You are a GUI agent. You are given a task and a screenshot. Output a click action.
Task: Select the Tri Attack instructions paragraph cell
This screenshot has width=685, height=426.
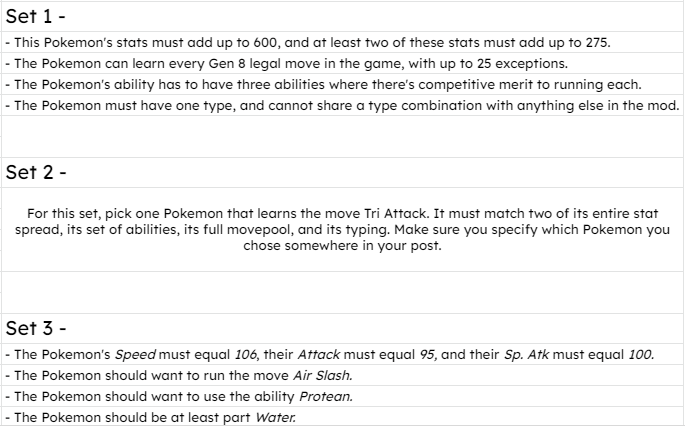pyautogui.click(x=342, y=229)
